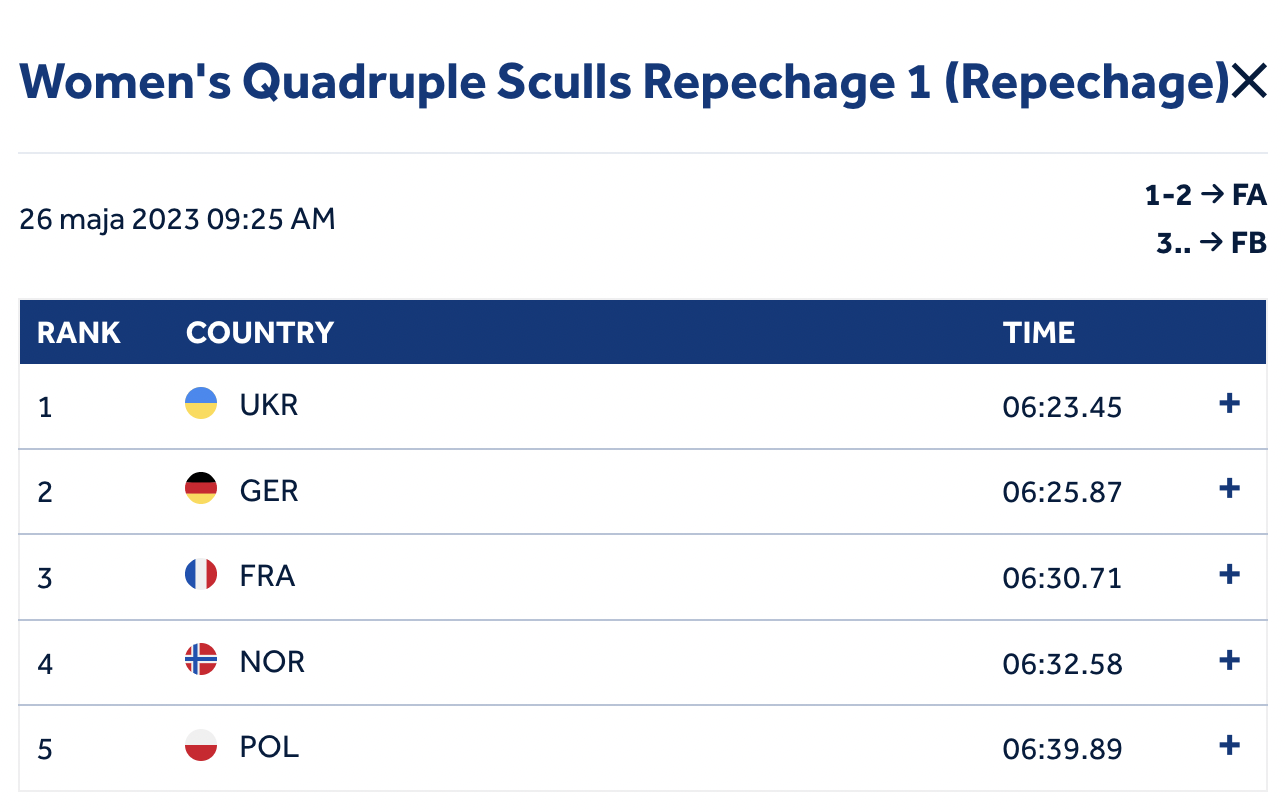Click the 3.. → FB progression label

coord(1212,242)
